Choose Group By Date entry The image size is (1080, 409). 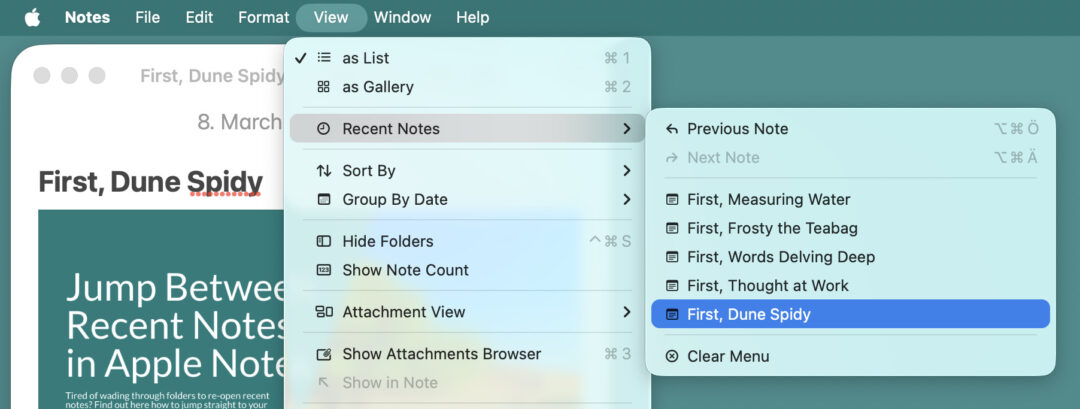(x=468, y=200)
